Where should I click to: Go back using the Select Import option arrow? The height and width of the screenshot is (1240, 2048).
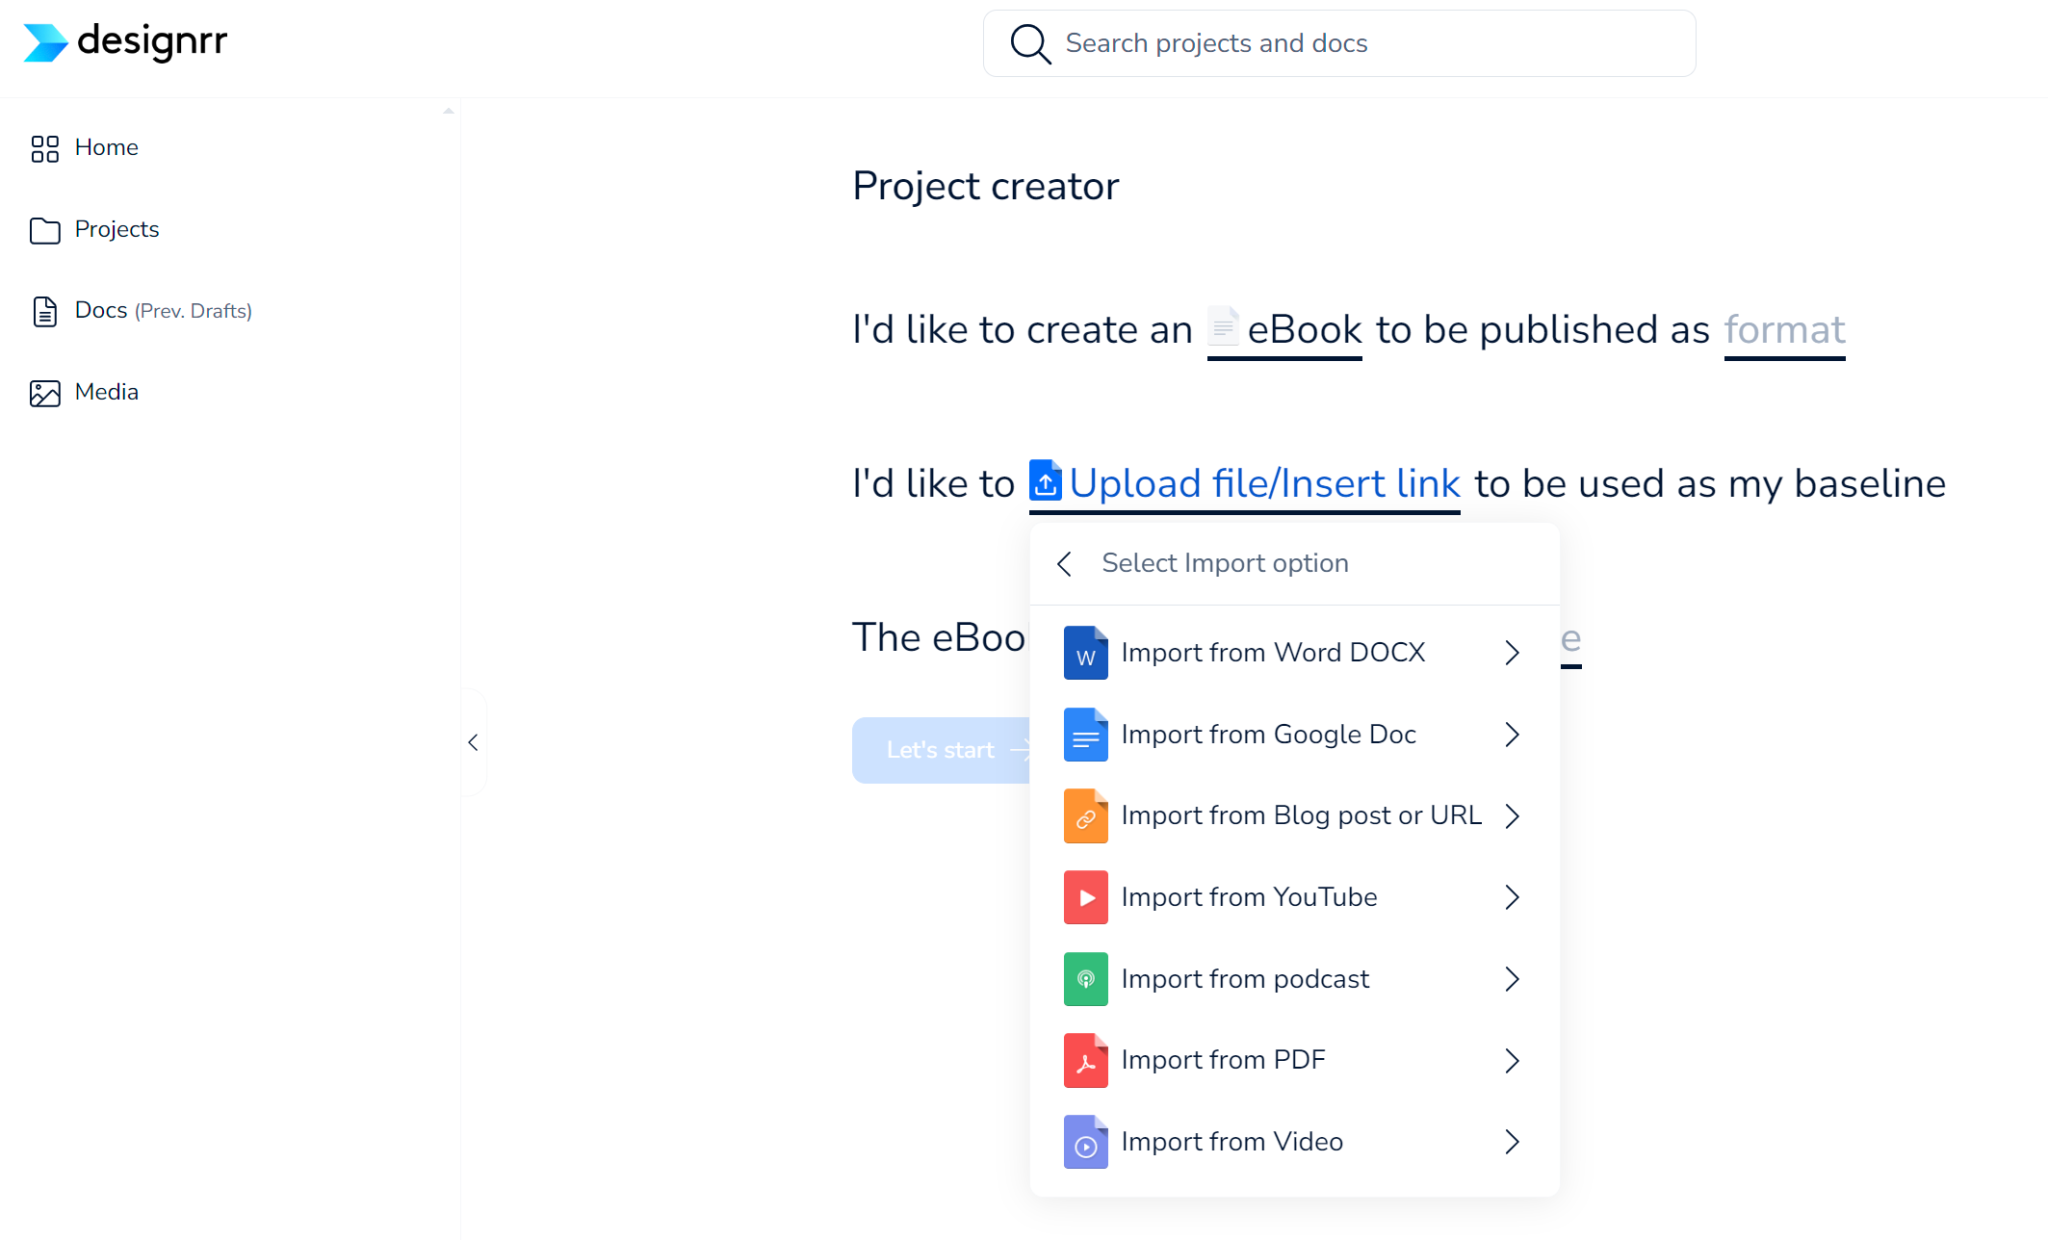tap(1064, 563)
